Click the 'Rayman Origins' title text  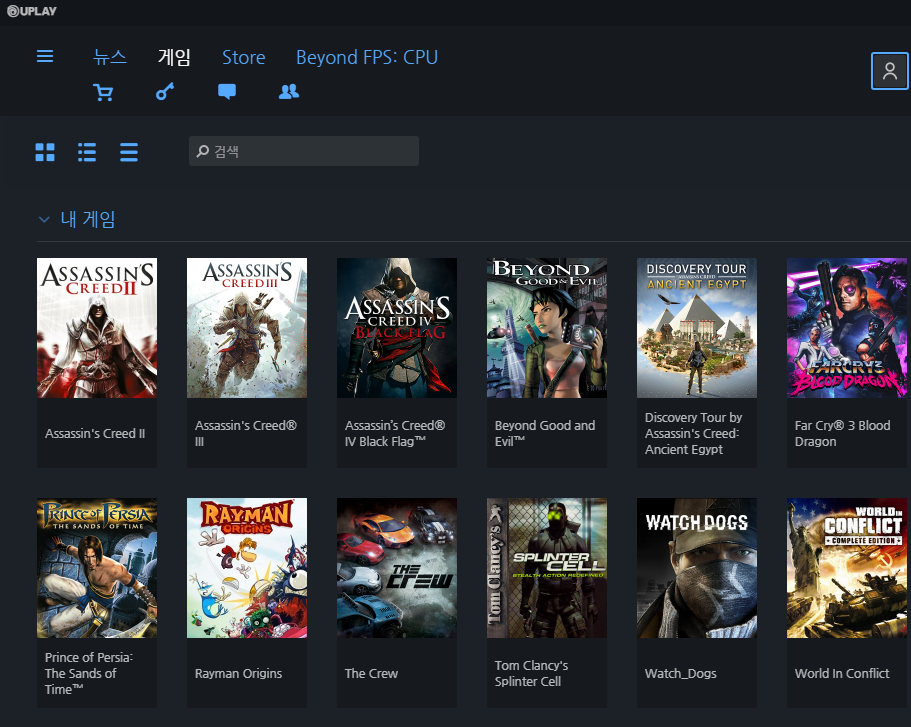click(x=238, y=674)
